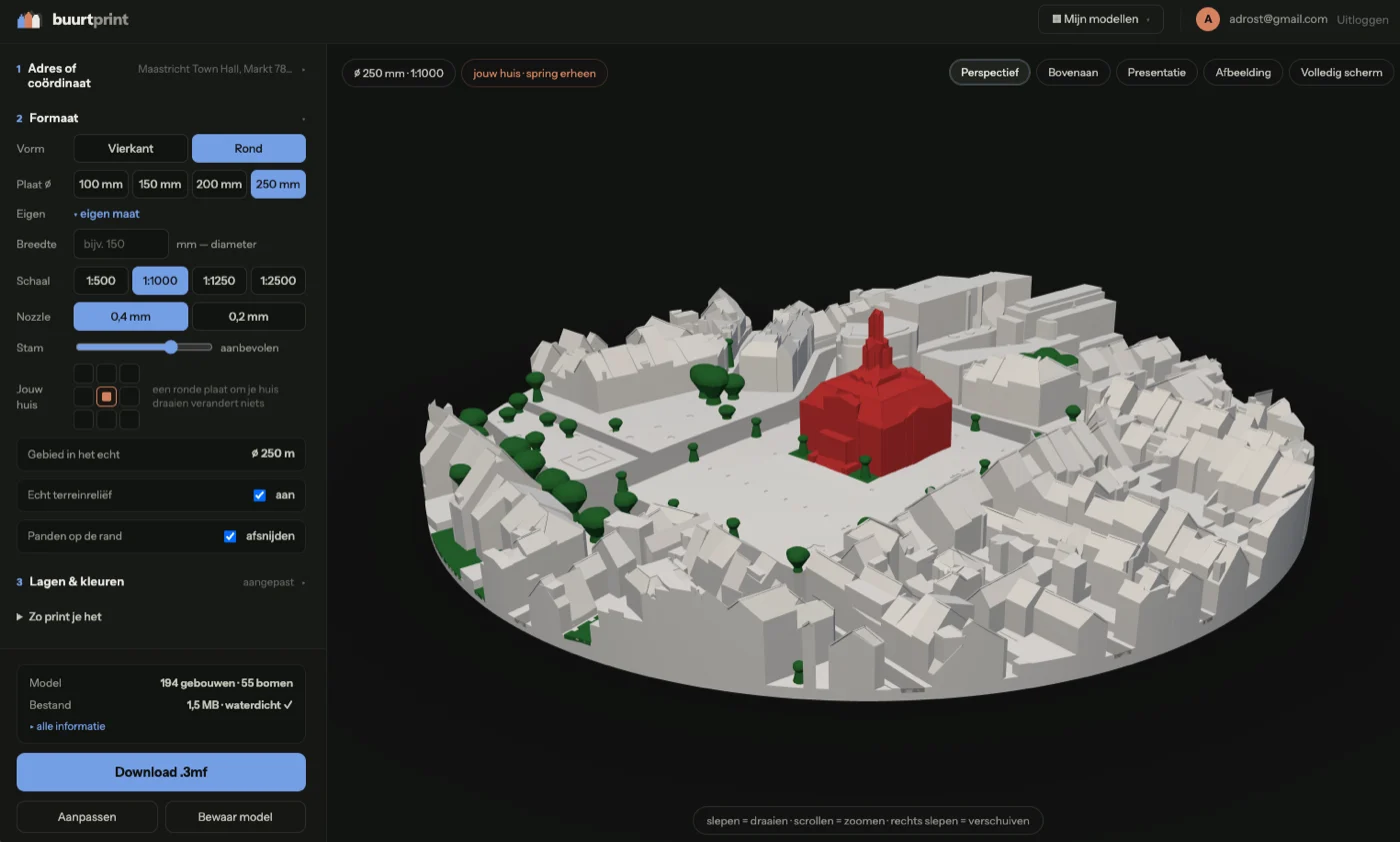
Task: Click the orange account avatar A
Action: pyautogui.click(x=1208, y=19)
